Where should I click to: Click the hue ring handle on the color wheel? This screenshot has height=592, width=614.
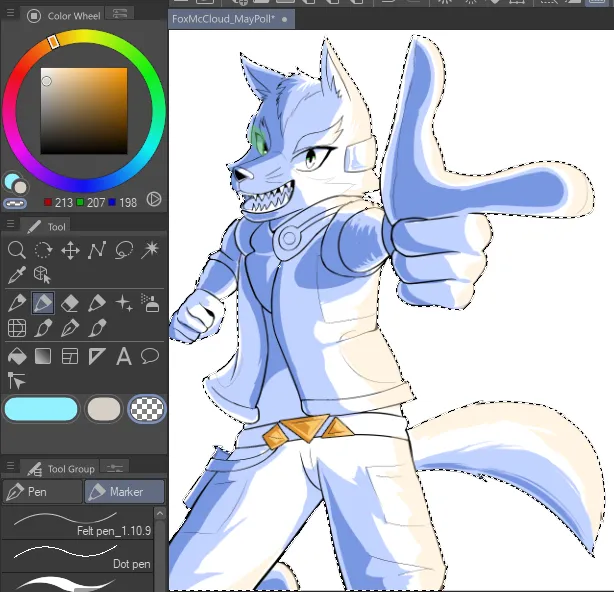click(54, 42)
